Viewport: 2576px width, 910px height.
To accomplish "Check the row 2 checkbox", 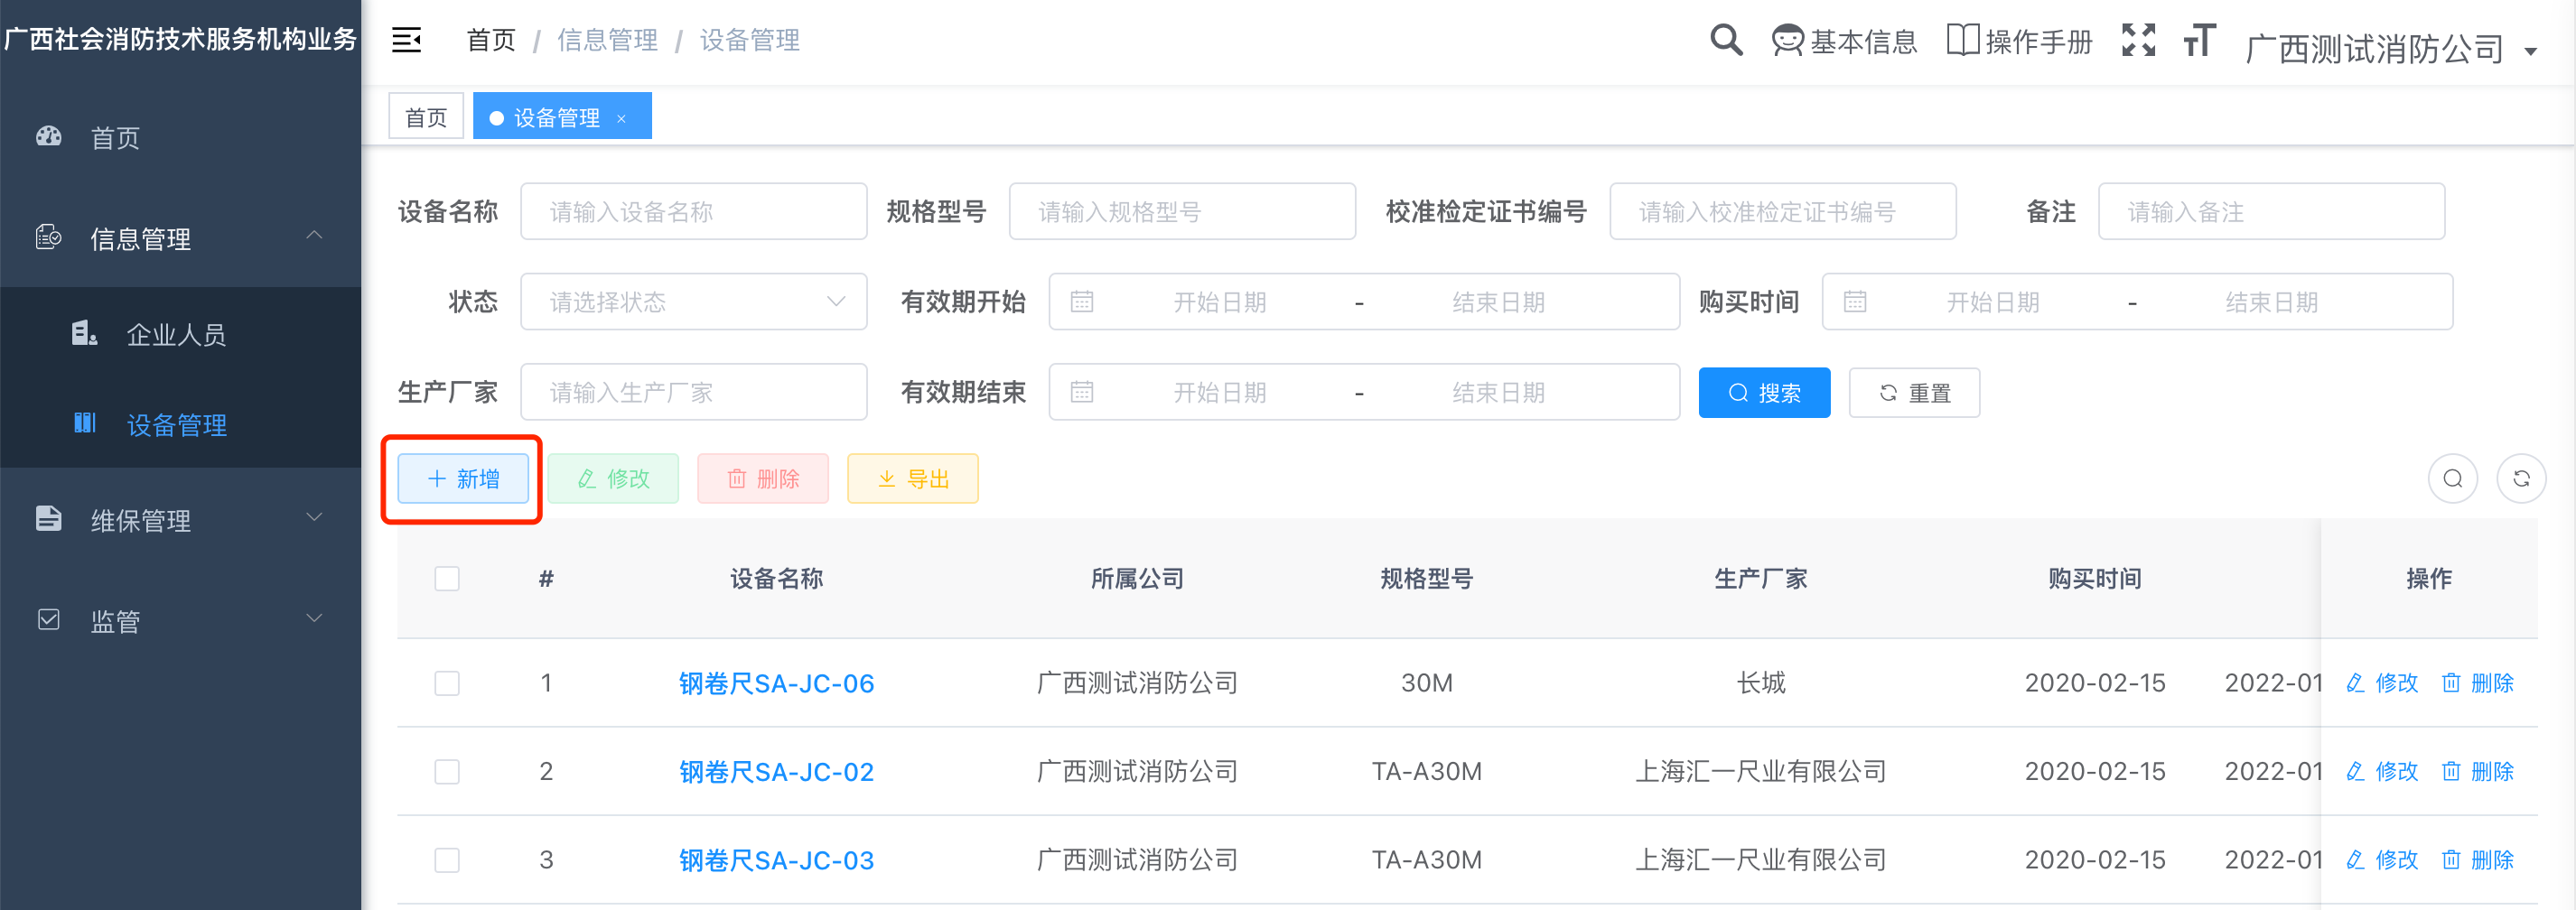I will (x=447, y=771).
